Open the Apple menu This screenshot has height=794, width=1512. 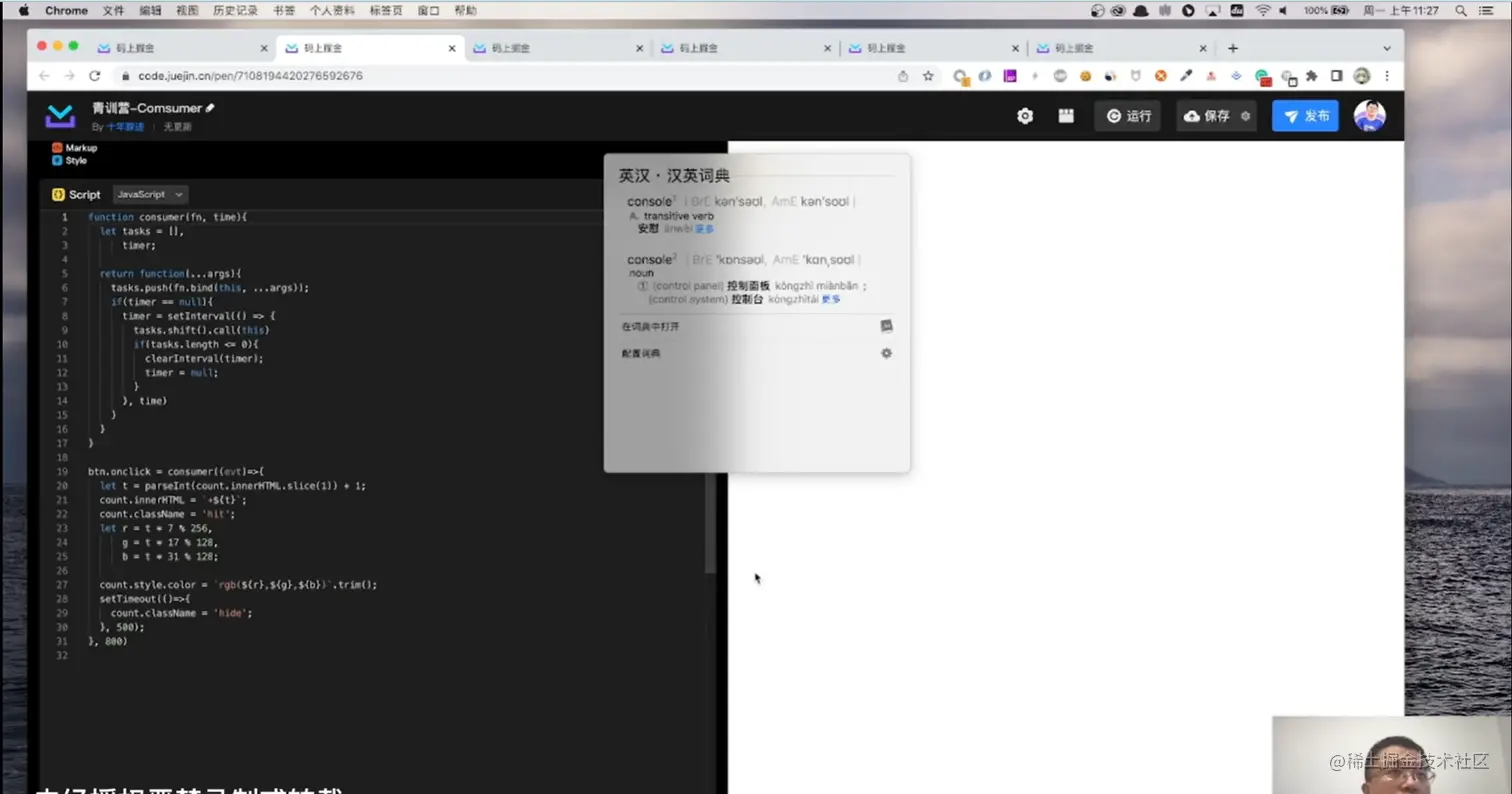(23, 10)
